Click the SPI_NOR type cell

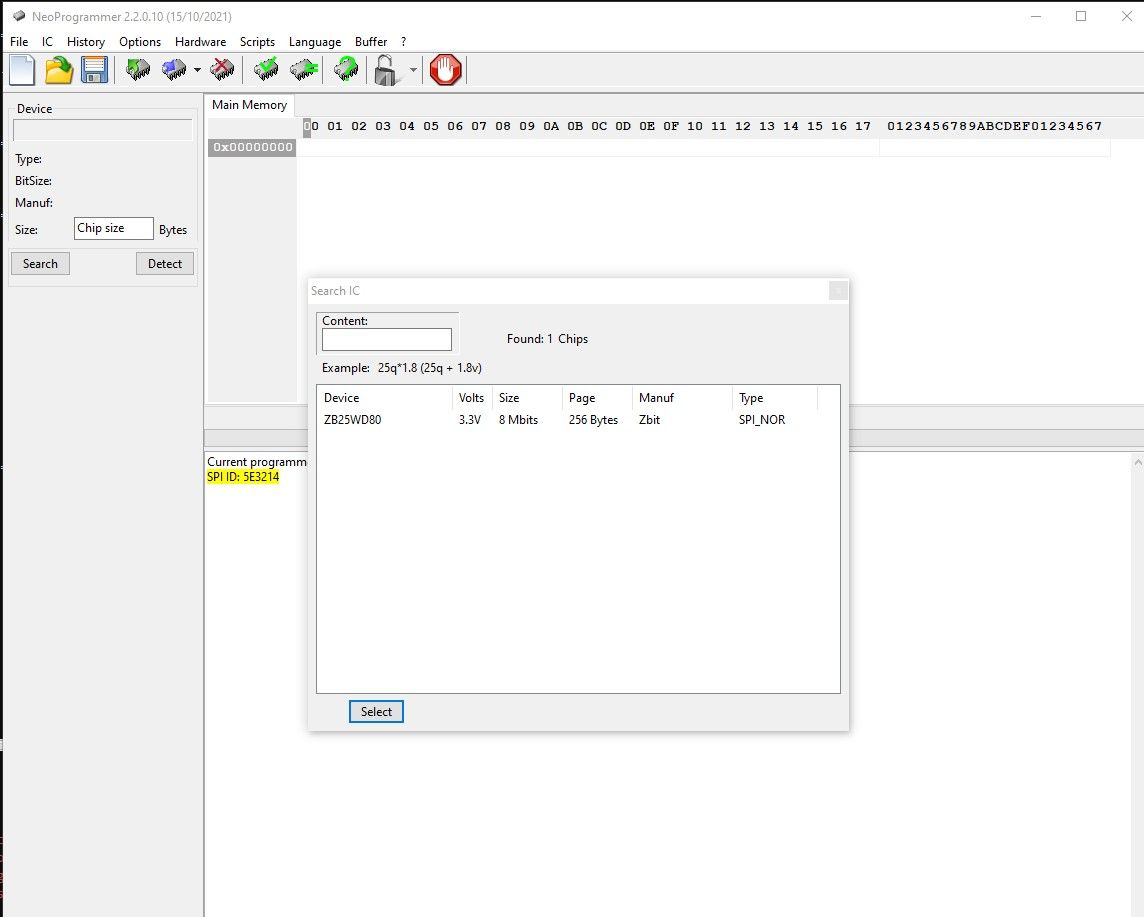point(762,419)
